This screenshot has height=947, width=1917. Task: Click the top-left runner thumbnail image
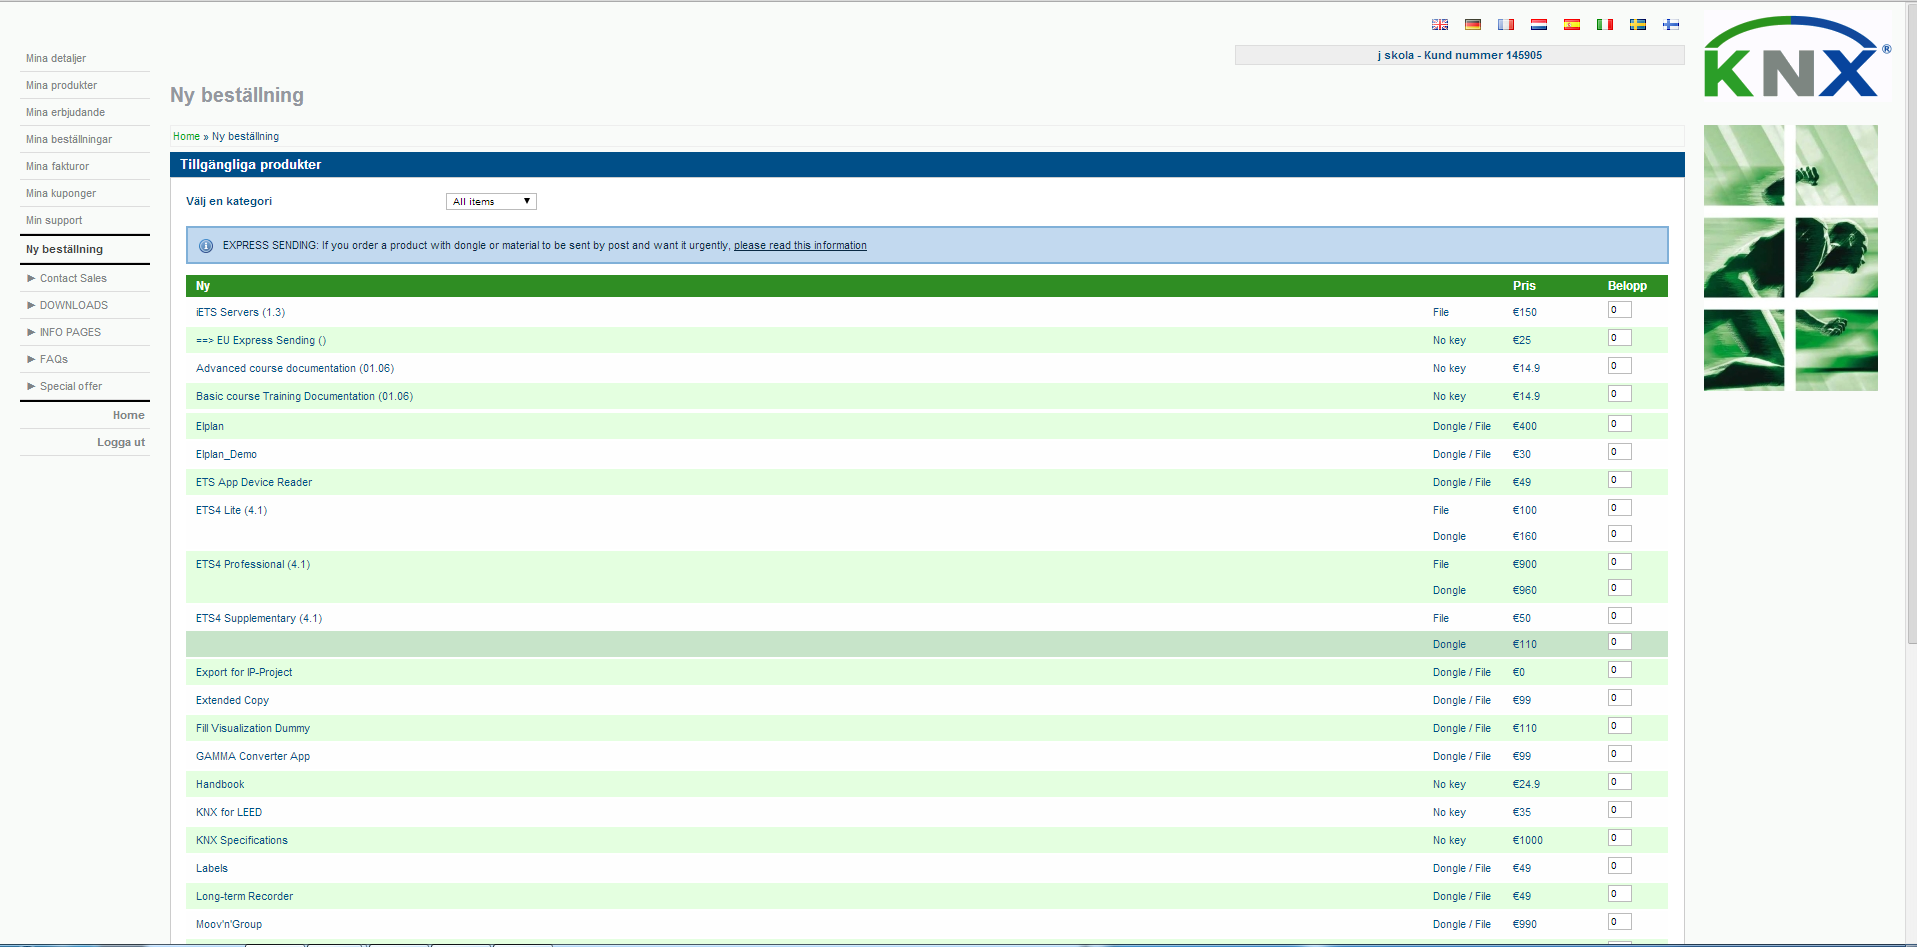(x=1744, y=165)
